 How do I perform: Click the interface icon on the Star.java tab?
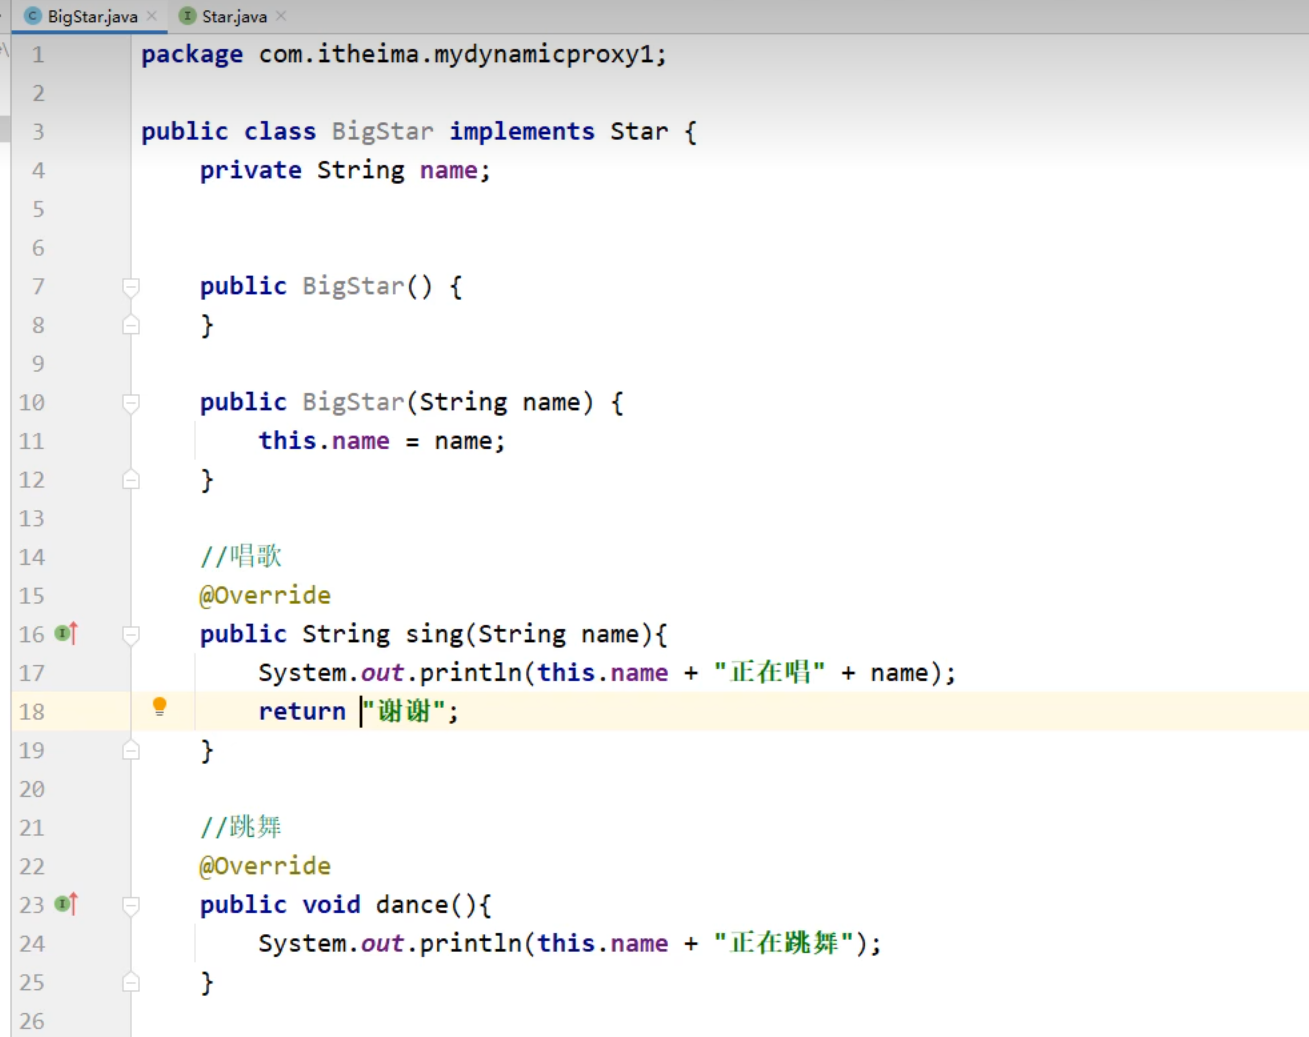(187, 16)
